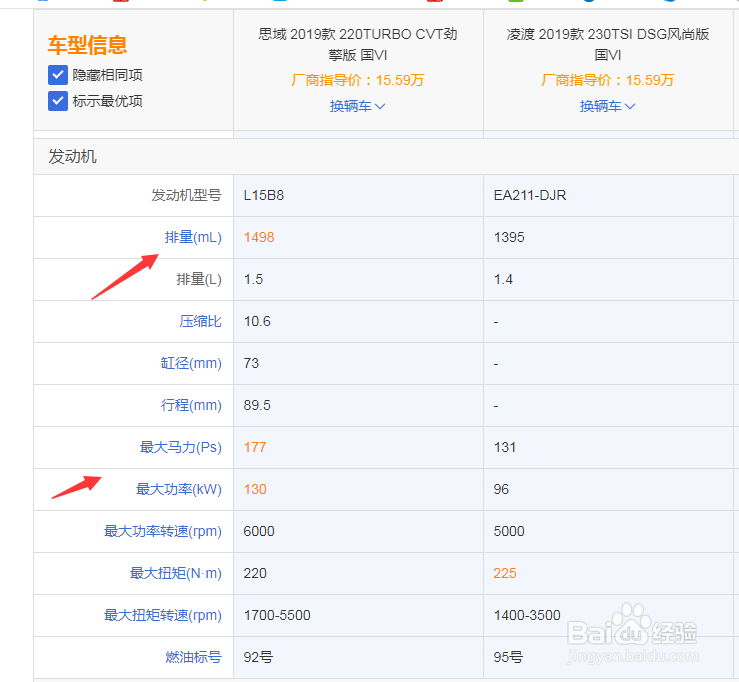Viewport: 739px width, 682px height.
Task: Open 换辆车 dropdown under 凌渡 2019款
Action: [608, 106]
